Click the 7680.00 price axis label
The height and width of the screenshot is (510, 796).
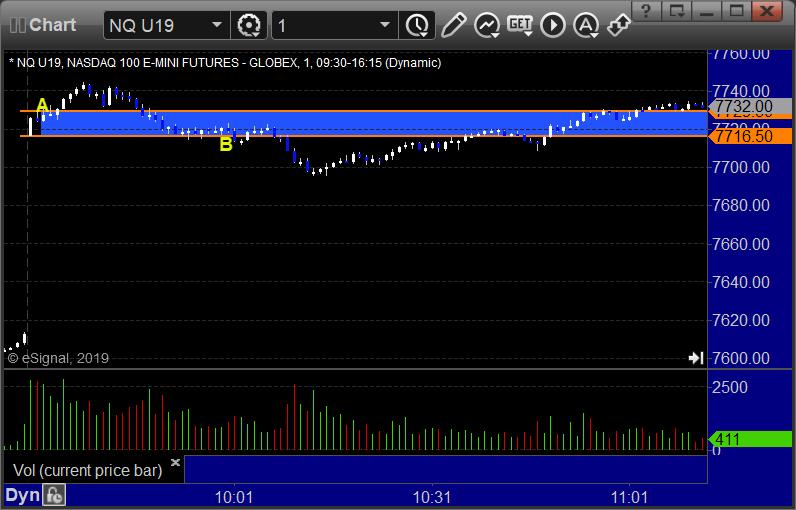click(741, 205)
